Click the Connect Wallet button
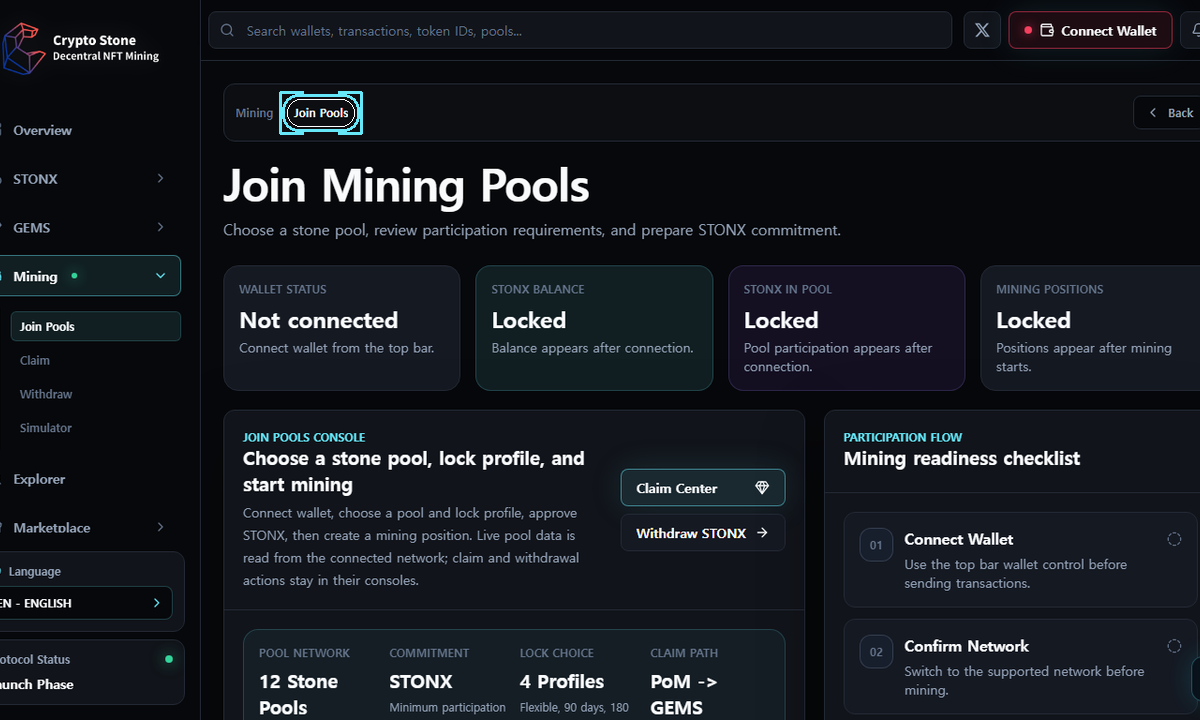Image resolution: width=1200 pixels, height=720 pixels. point(1090,31)
